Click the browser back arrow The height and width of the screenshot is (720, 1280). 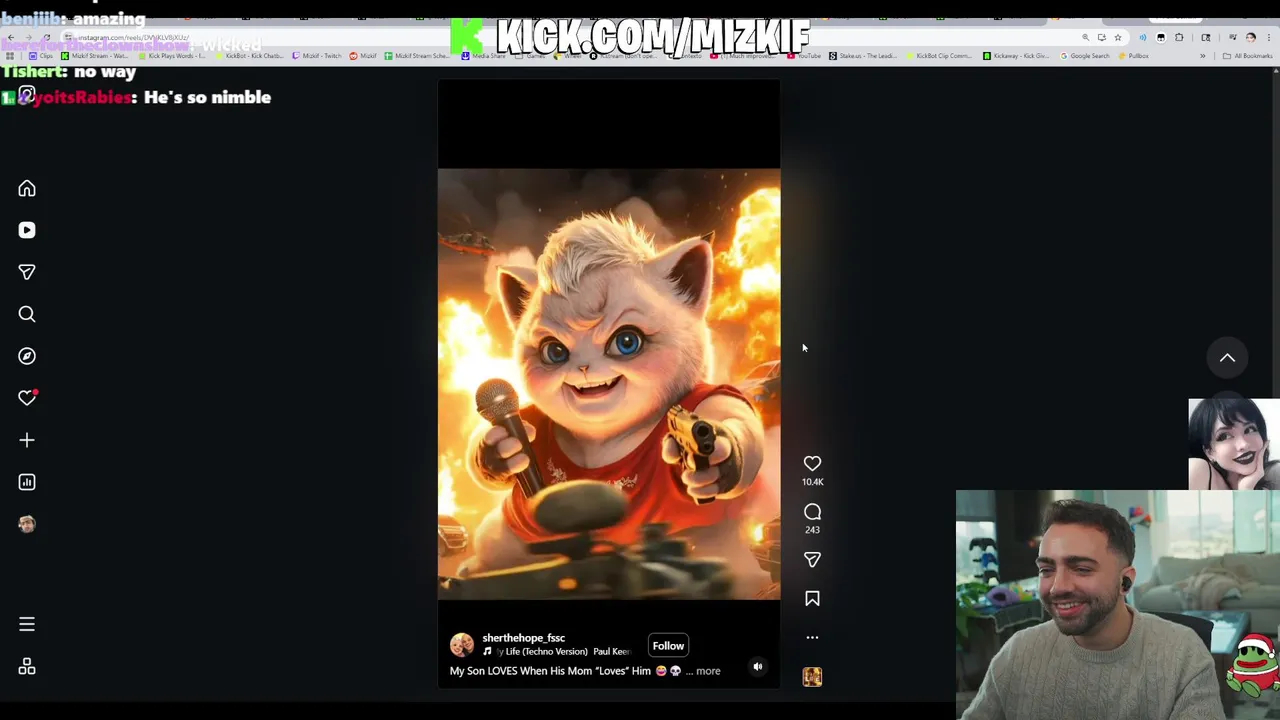click(11, 37)
